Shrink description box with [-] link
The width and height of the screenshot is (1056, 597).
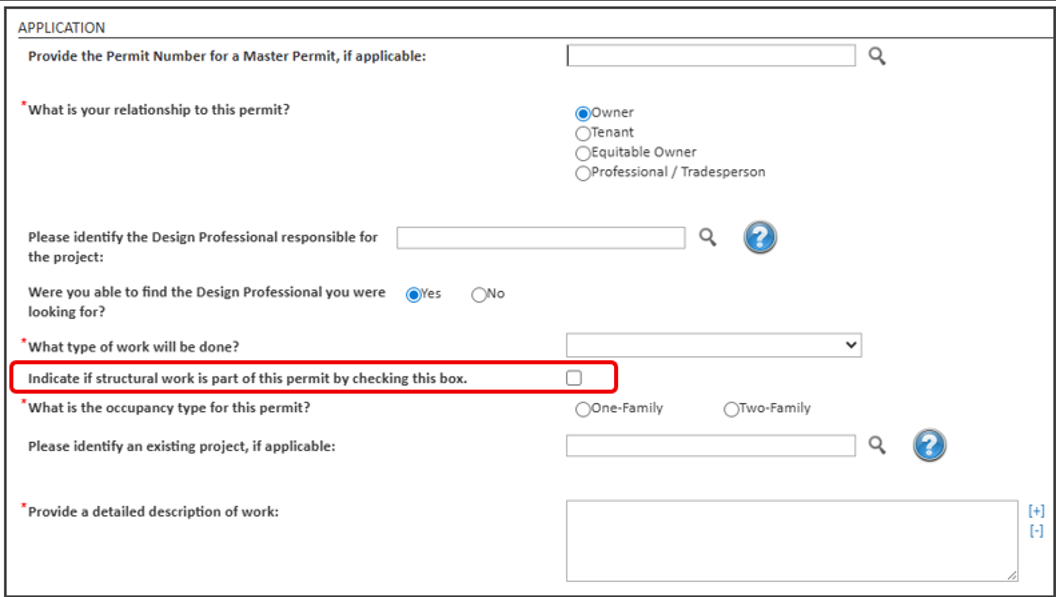point(1036,531)
